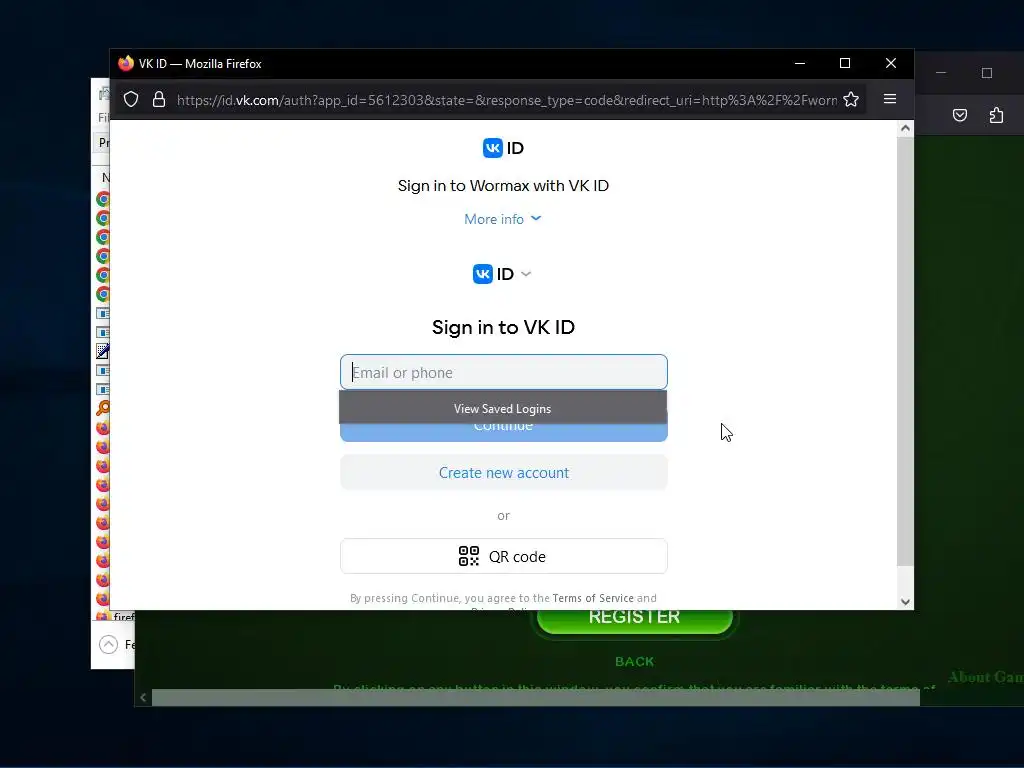Minimize the background Firefox window
This screenshot has width=1024, height=768.
click(x=940, y=72)
